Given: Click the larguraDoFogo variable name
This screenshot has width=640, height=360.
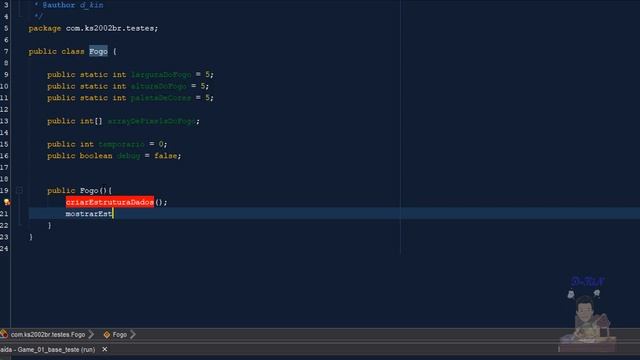Looking at the screenshot, I should pos(161,75).
